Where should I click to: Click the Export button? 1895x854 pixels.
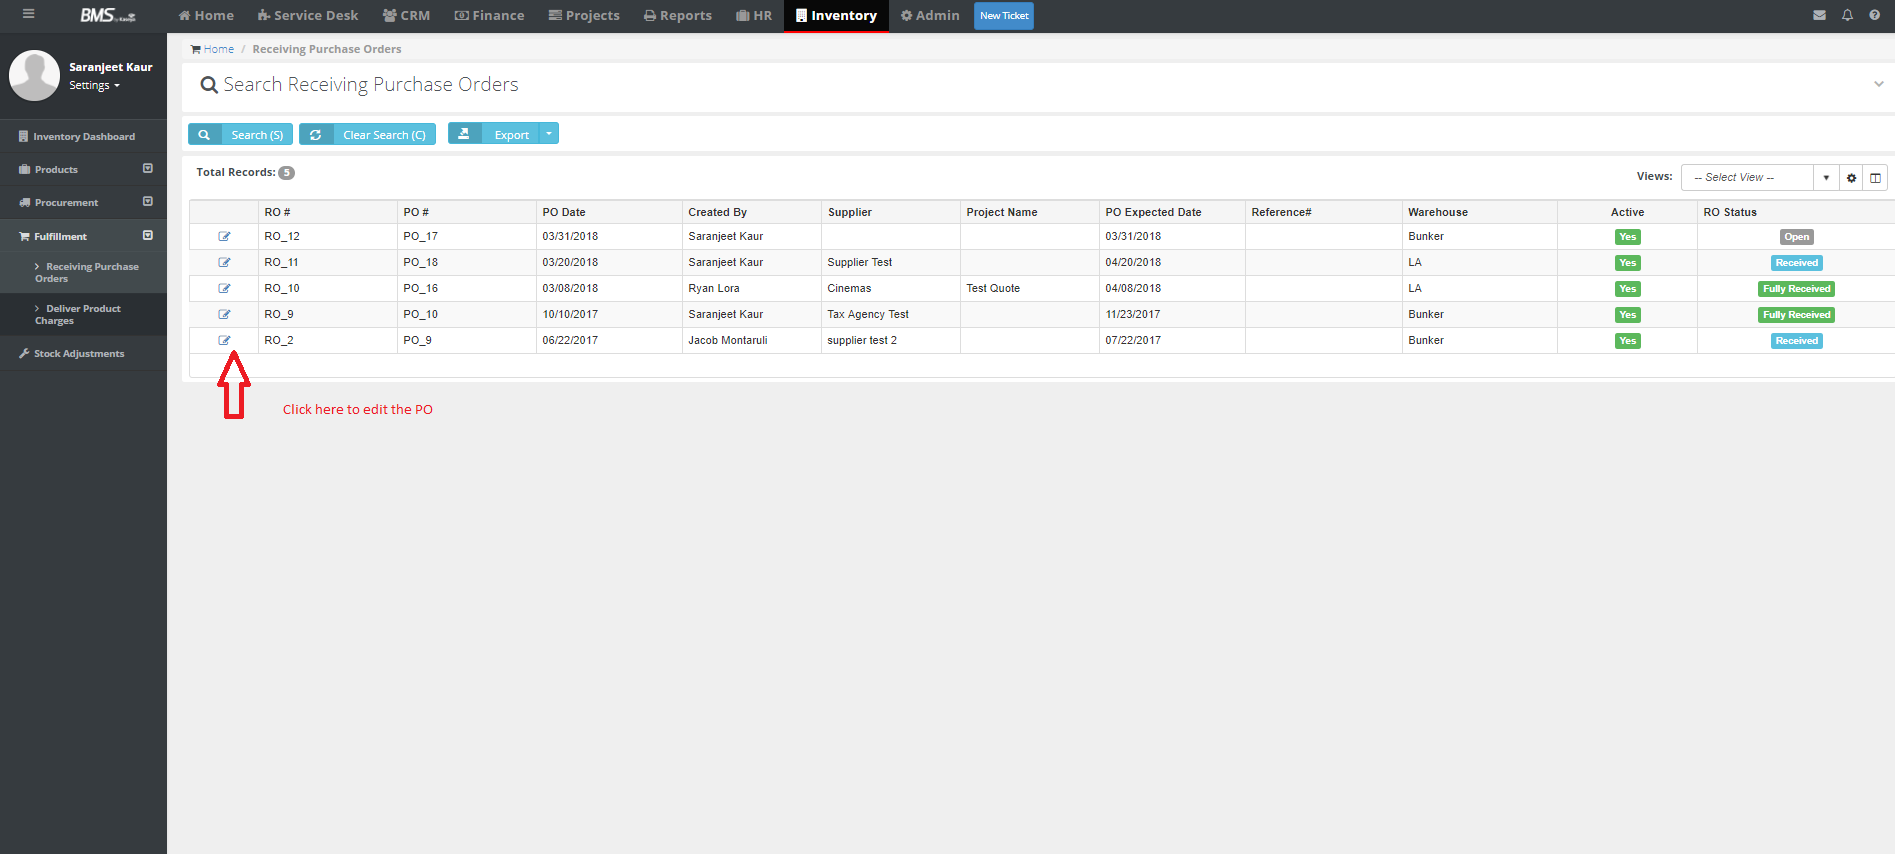[495, 133]
